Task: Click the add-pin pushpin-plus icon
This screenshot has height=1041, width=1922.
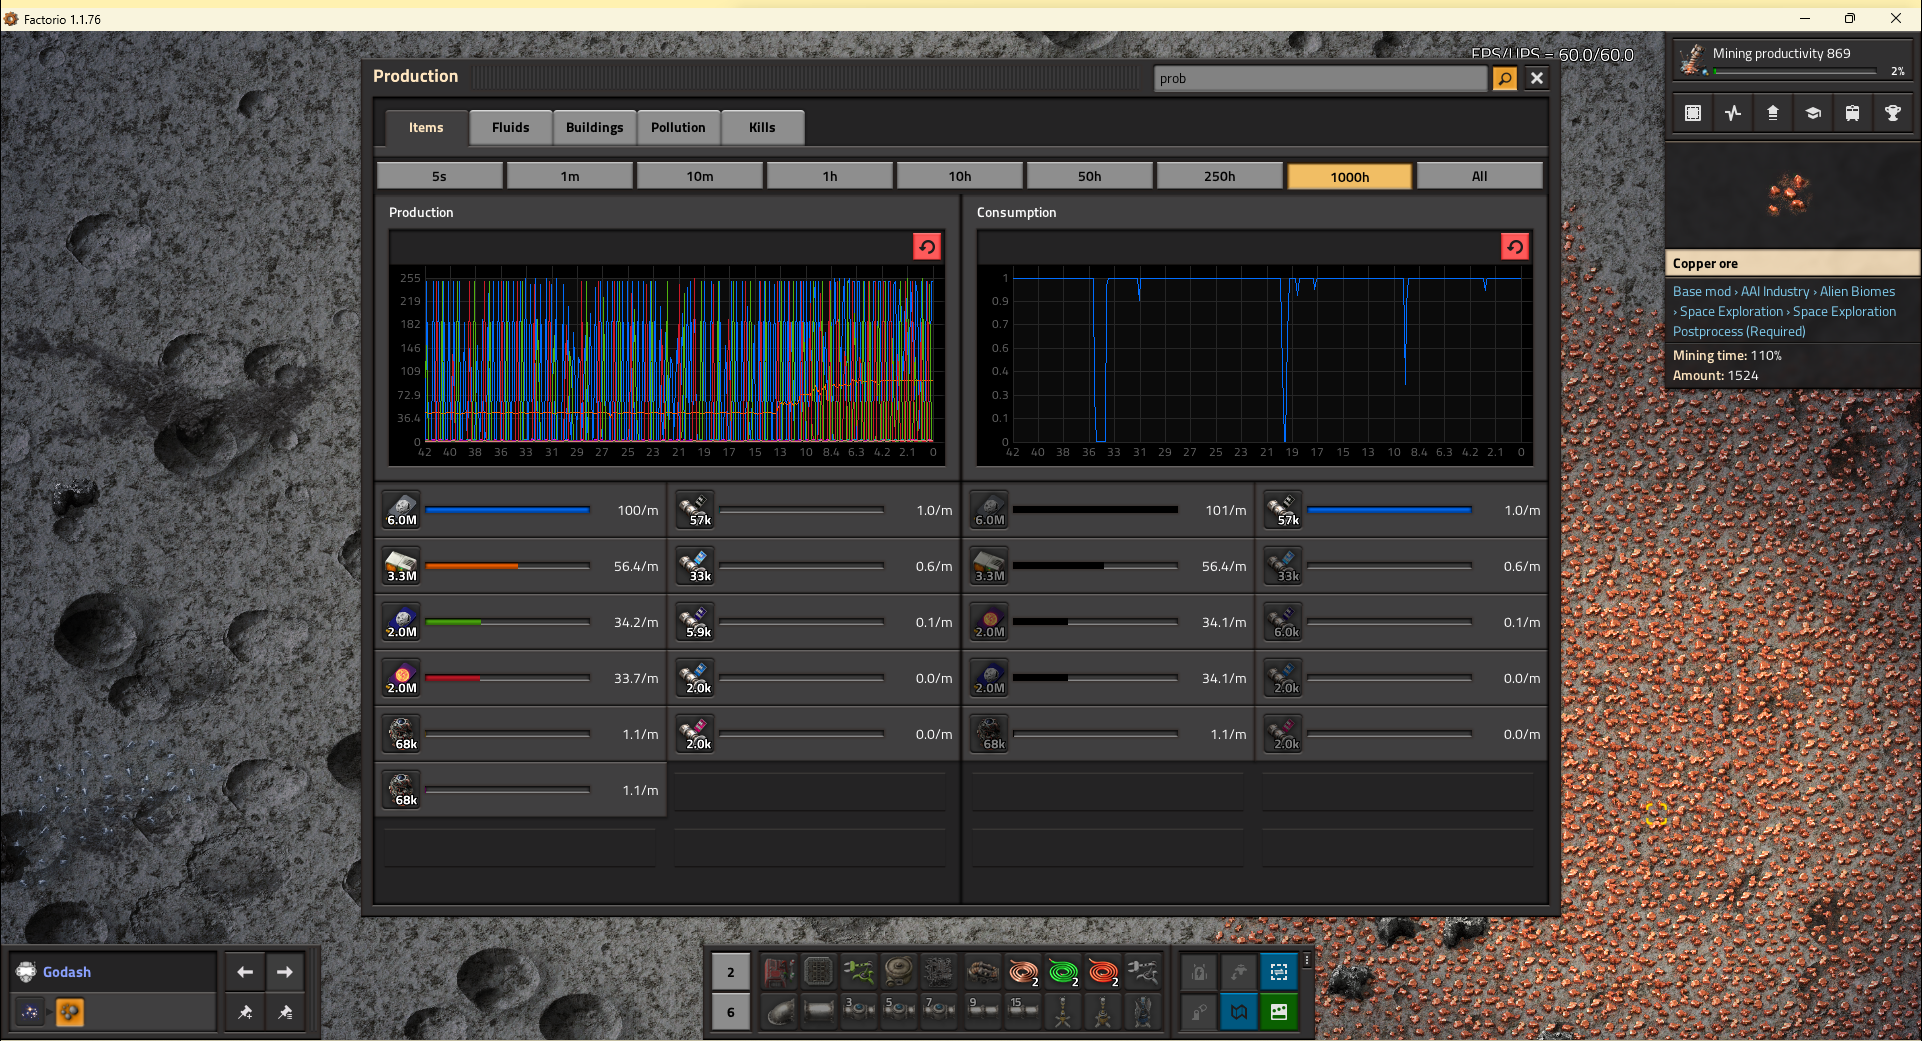Action: [245, 1012]
